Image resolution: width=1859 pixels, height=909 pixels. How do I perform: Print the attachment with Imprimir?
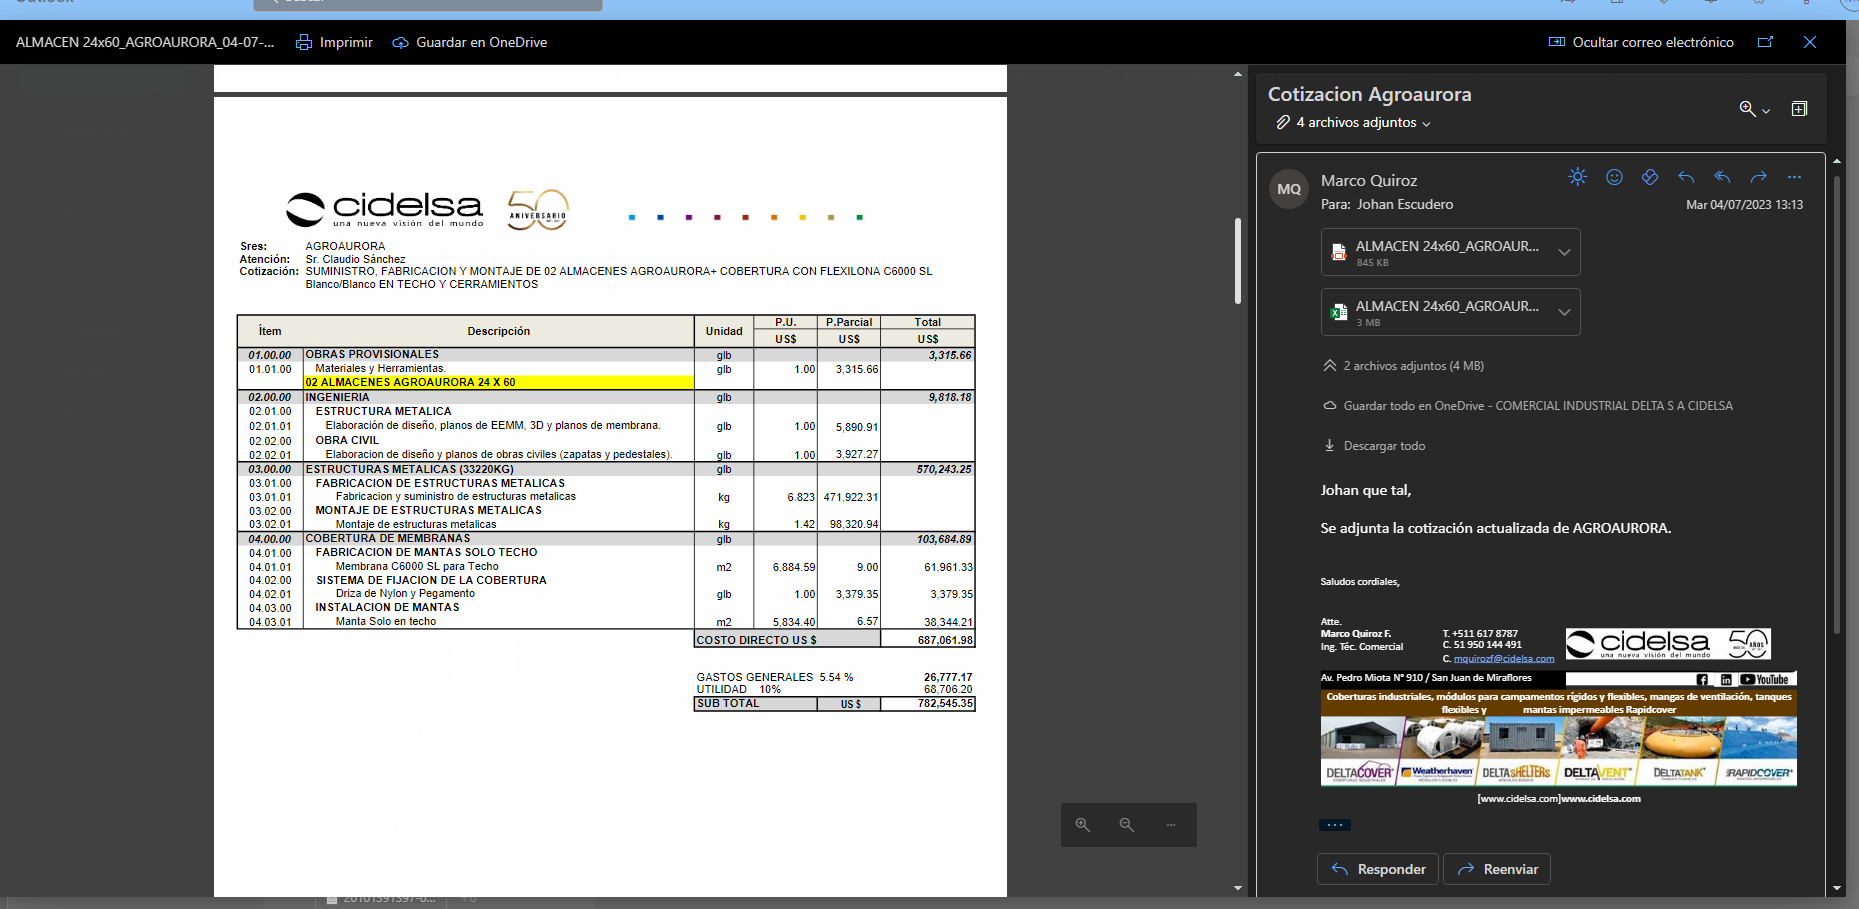[334, 42]
